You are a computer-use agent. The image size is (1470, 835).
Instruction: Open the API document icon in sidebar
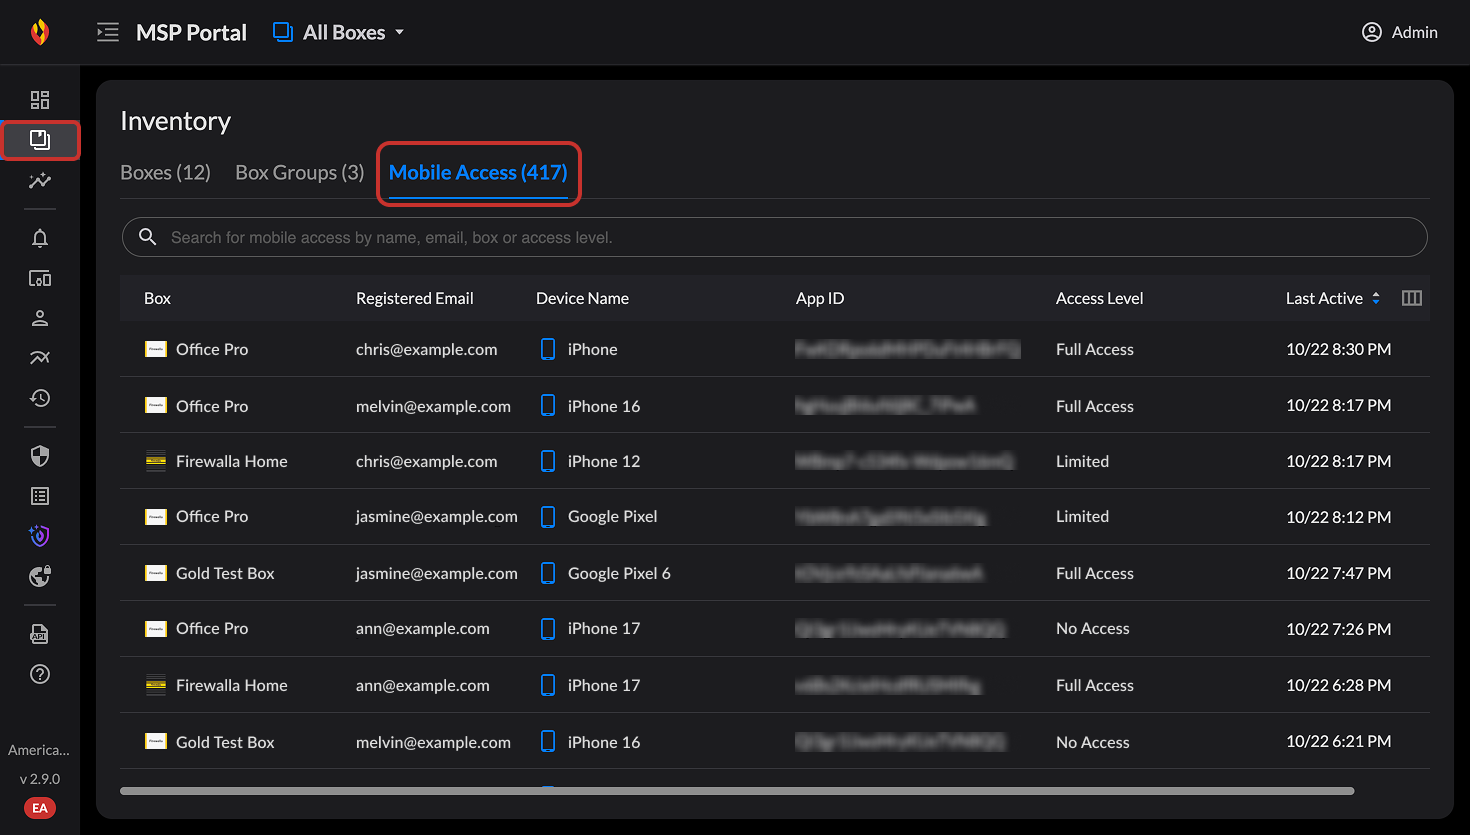(40, 634)
